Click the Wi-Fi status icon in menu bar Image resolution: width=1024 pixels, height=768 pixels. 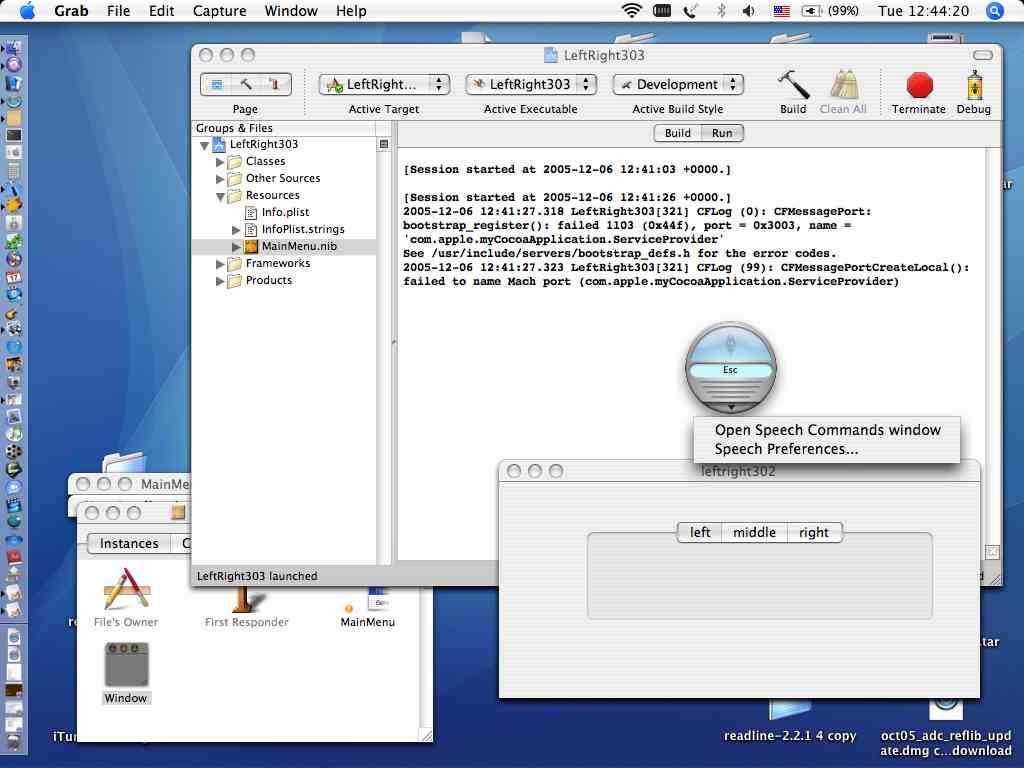pos(631,10)
